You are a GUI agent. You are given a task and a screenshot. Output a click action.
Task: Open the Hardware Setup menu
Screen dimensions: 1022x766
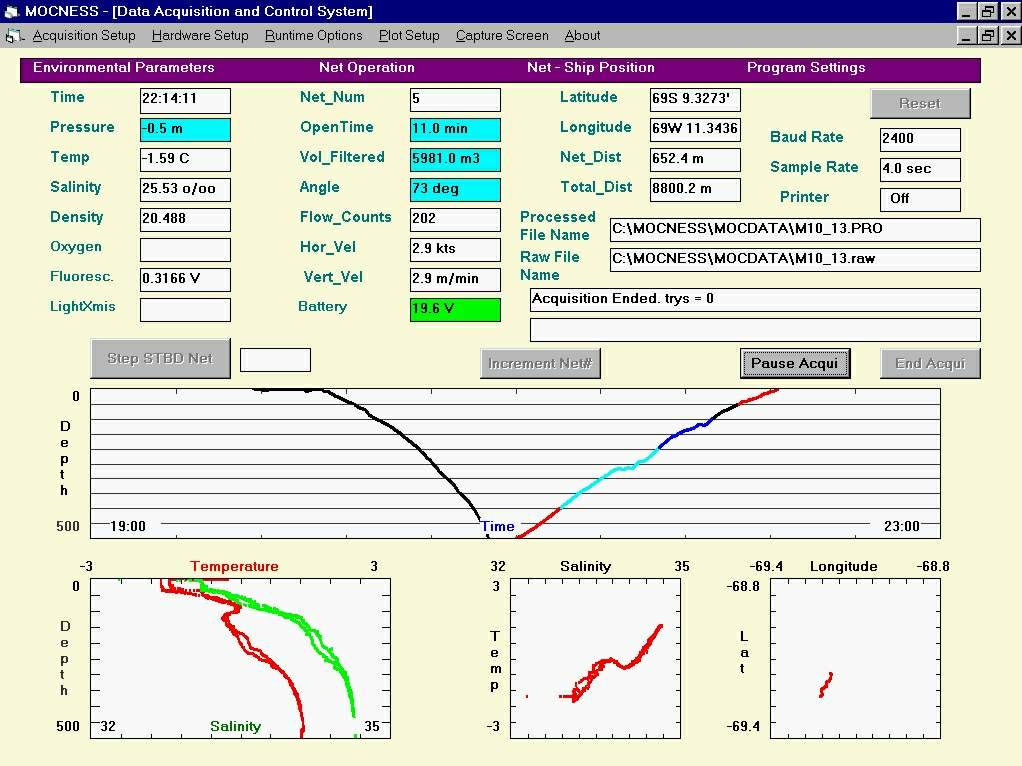200,36
